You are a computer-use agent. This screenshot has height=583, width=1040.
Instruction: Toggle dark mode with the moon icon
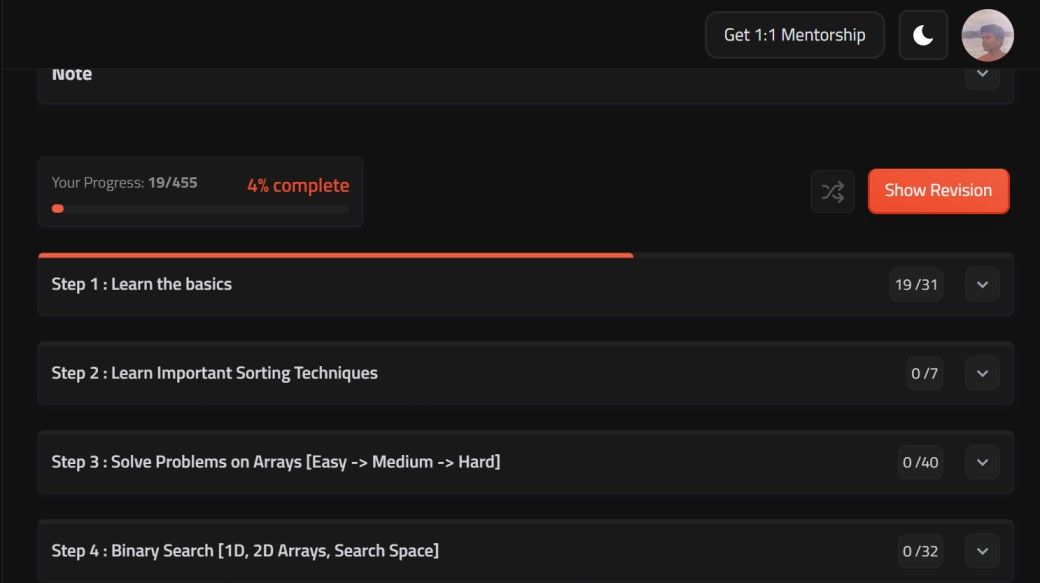tap(923, 35)
